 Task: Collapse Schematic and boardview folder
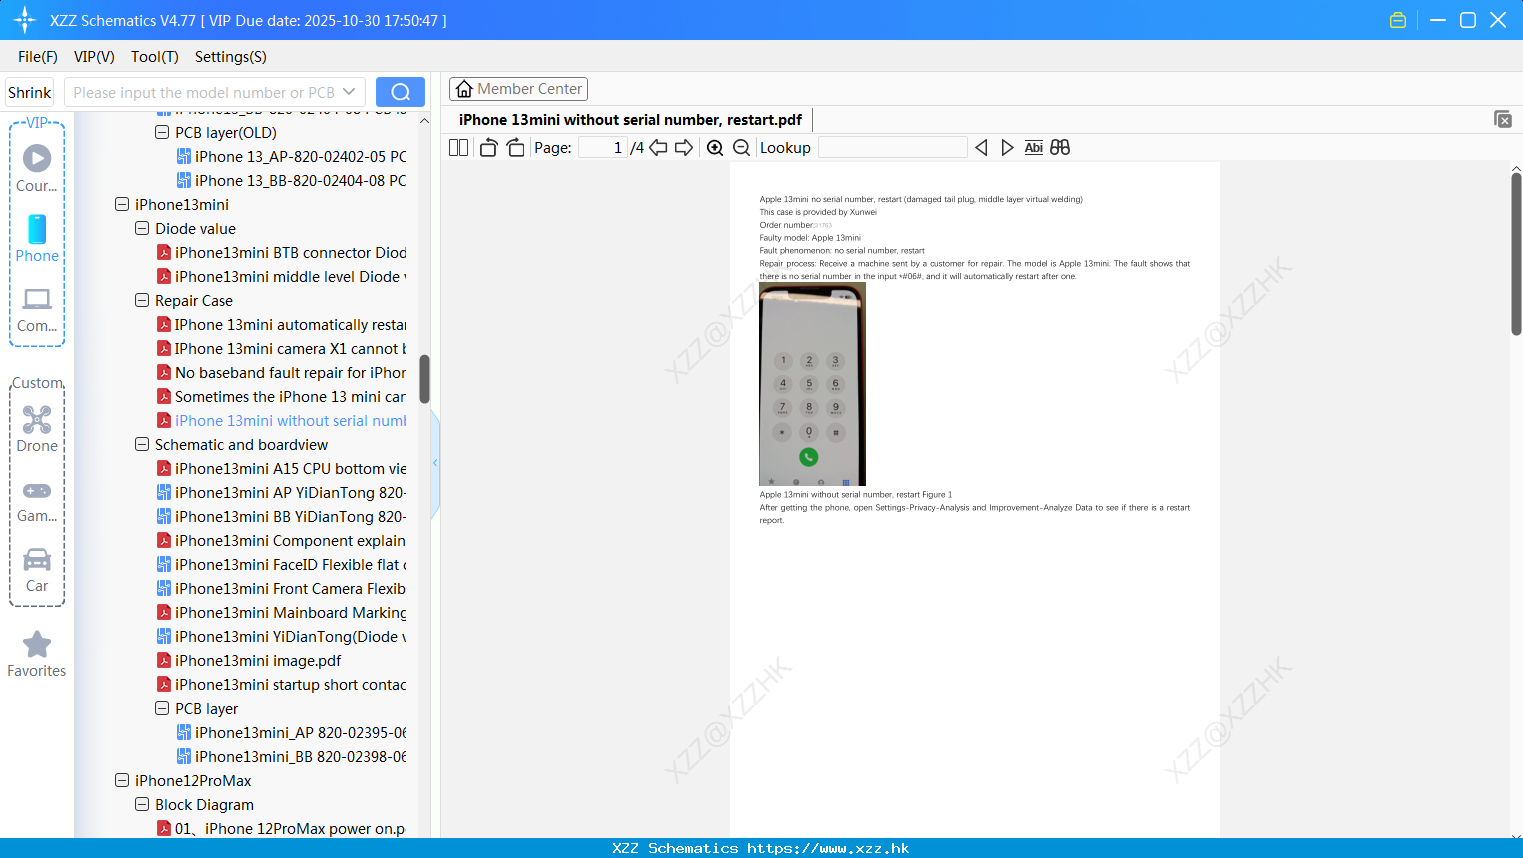pyautogui.click(x=142, y=444)
